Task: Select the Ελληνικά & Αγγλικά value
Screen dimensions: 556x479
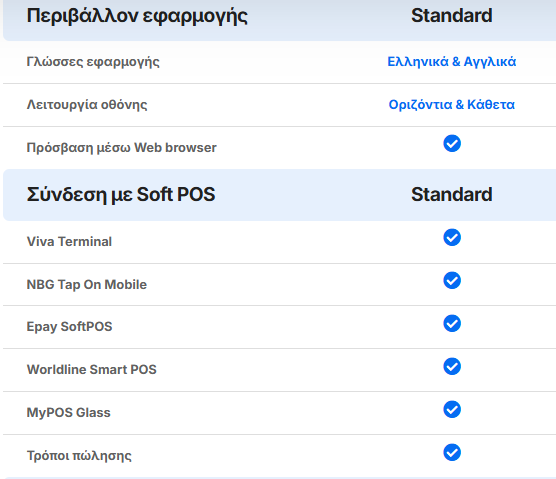Action: pyautogui.click(x=451, y=62)
